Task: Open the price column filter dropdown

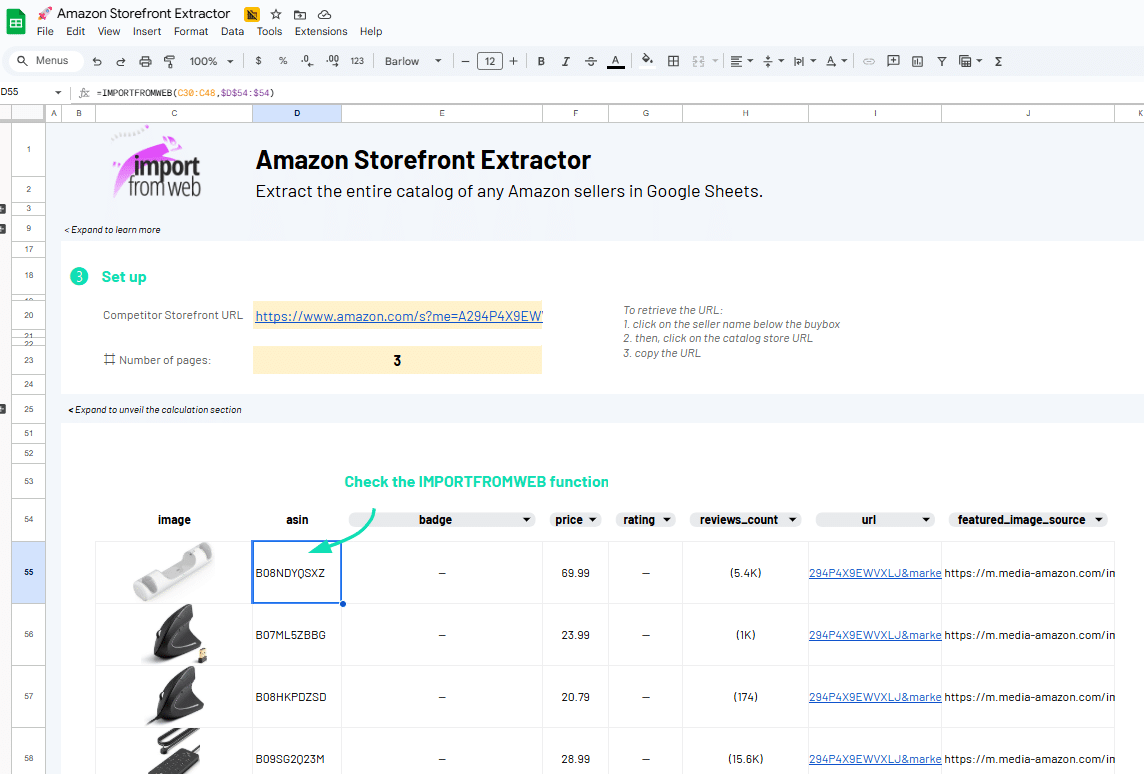Action: pyautogui.click(x=593, y=520)
